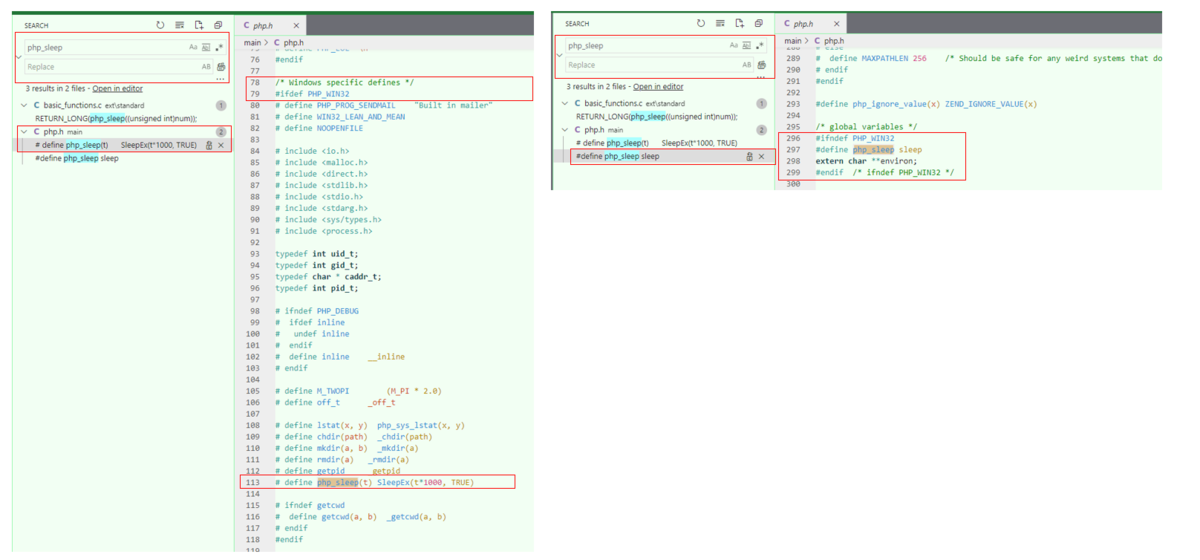Screen dimensions: 1200x560
Task: Collapse the replace field toggle in left window
Action: point(18,57)
